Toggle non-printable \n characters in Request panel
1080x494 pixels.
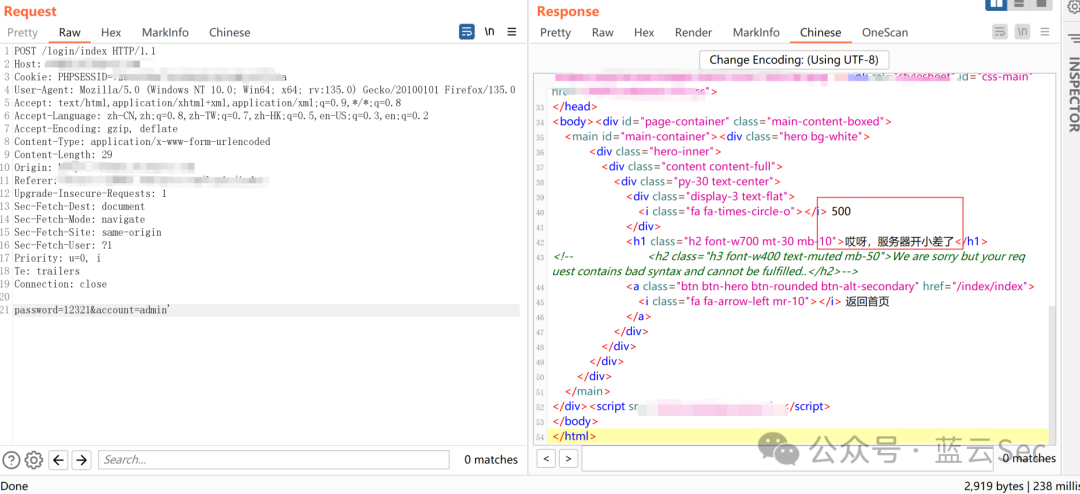coord(489,32)
